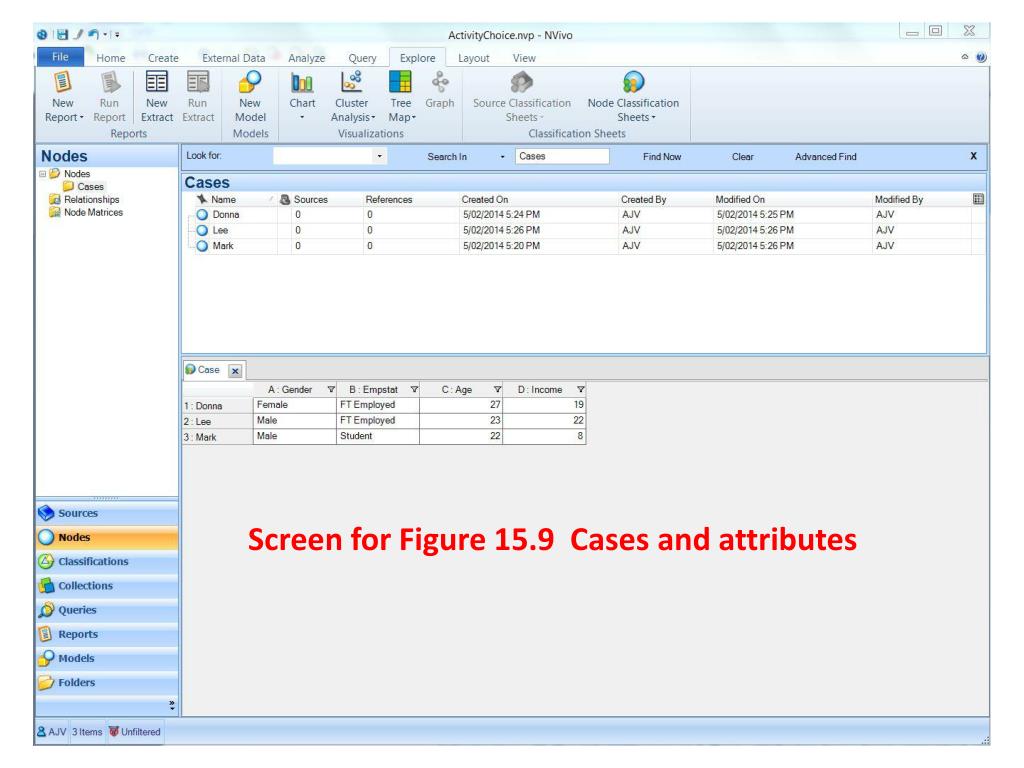1024x768 pixels.
Task: Collapse the Nodes tree folder
Action: click(x=42, y=174)
